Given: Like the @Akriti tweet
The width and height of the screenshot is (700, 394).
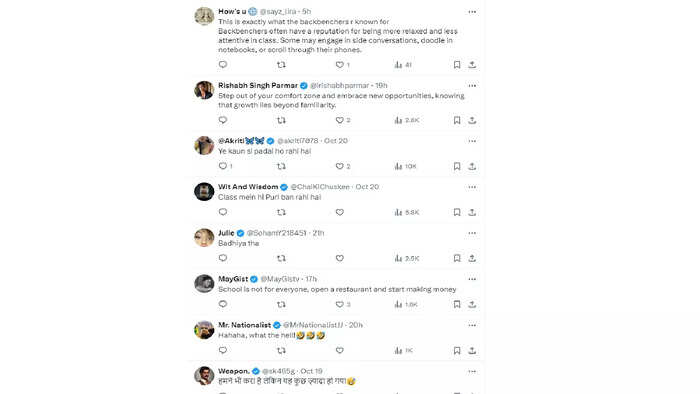Looking at the screenshot, I should (340, 166).
